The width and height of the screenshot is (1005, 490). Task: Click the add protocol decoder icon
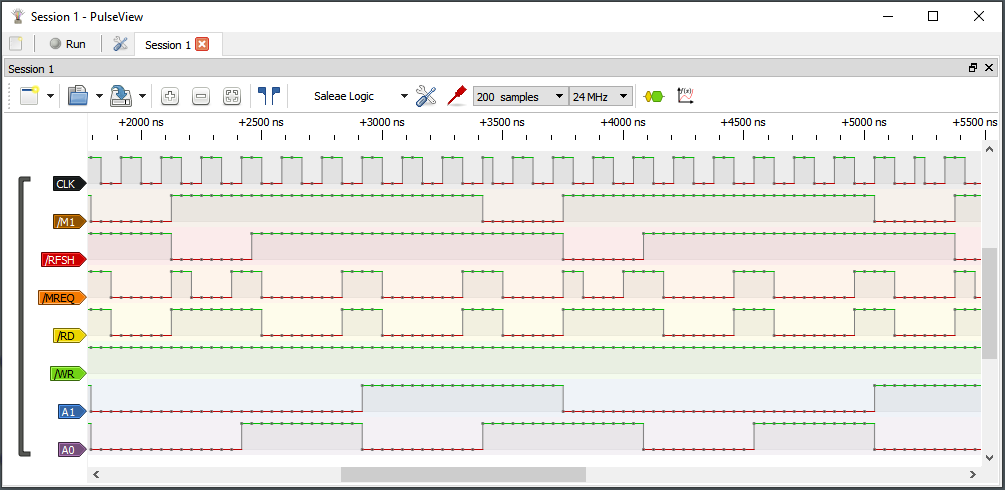click(x=653, y=97)
